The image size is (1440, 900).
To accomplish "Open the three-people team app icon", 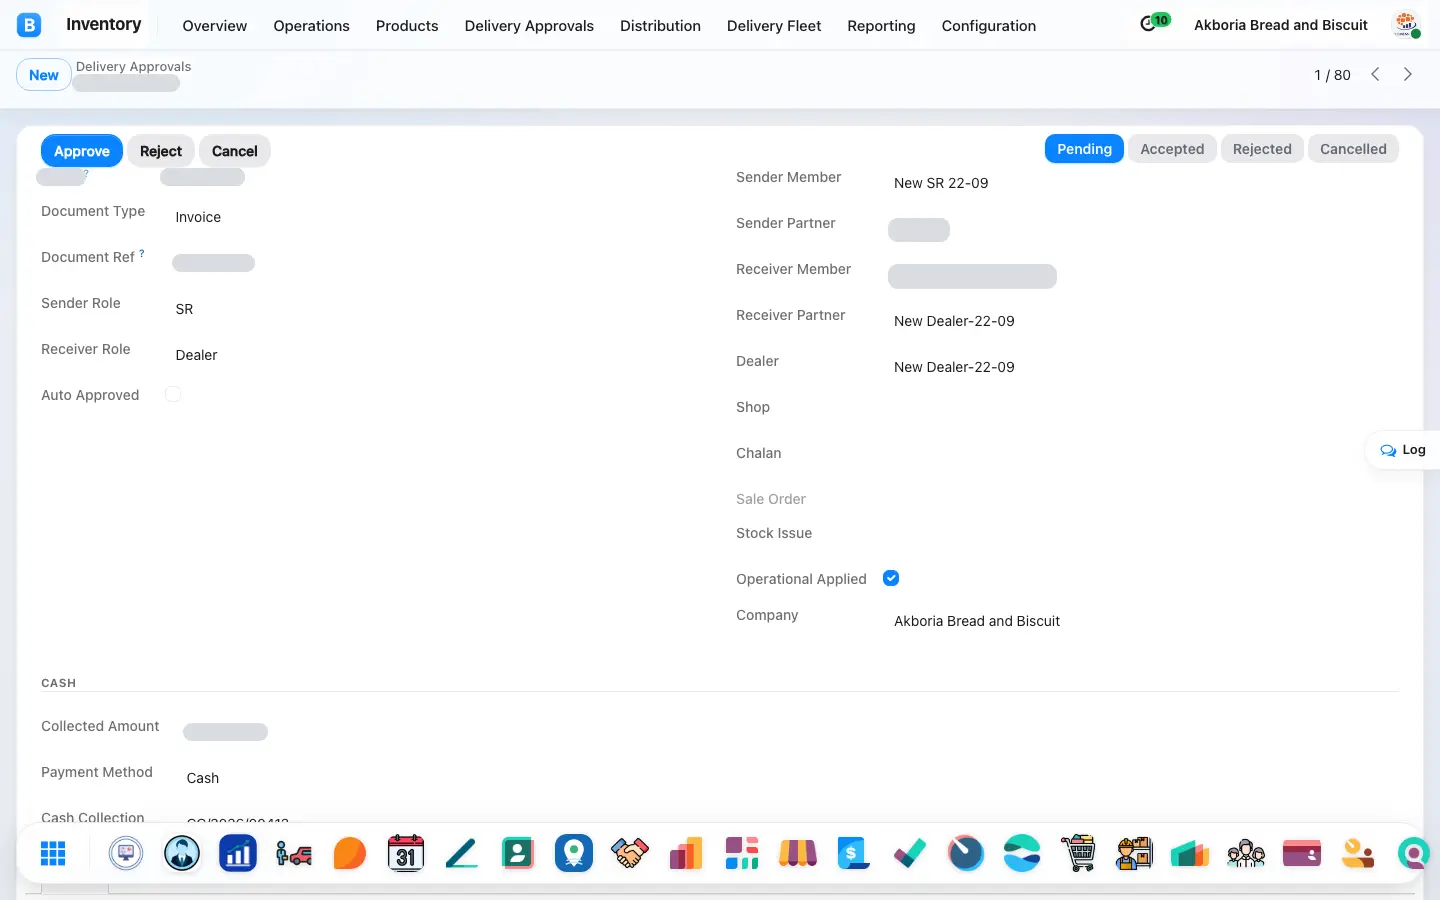I will pyautogui.click(x=1246, y=854).
